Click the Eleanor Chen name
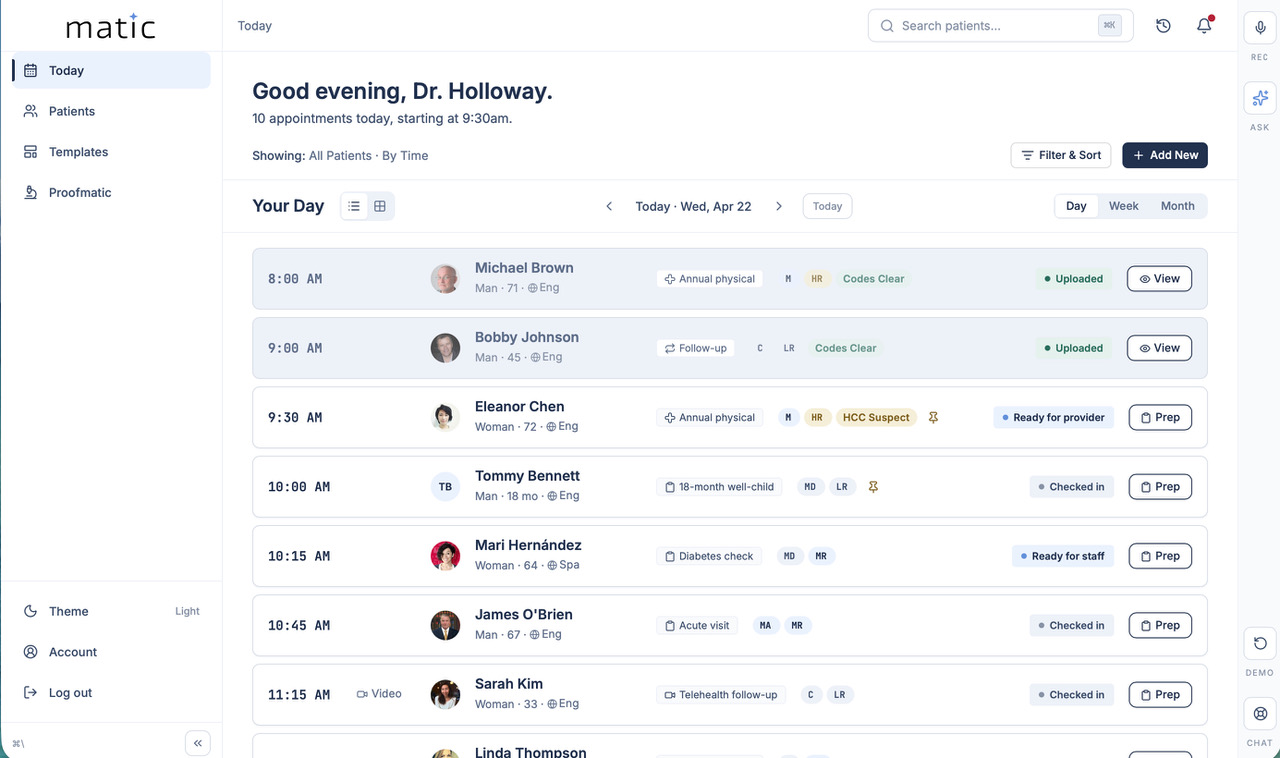Image resolution: width=1280 pixels, height=758 pixels. 519,406
